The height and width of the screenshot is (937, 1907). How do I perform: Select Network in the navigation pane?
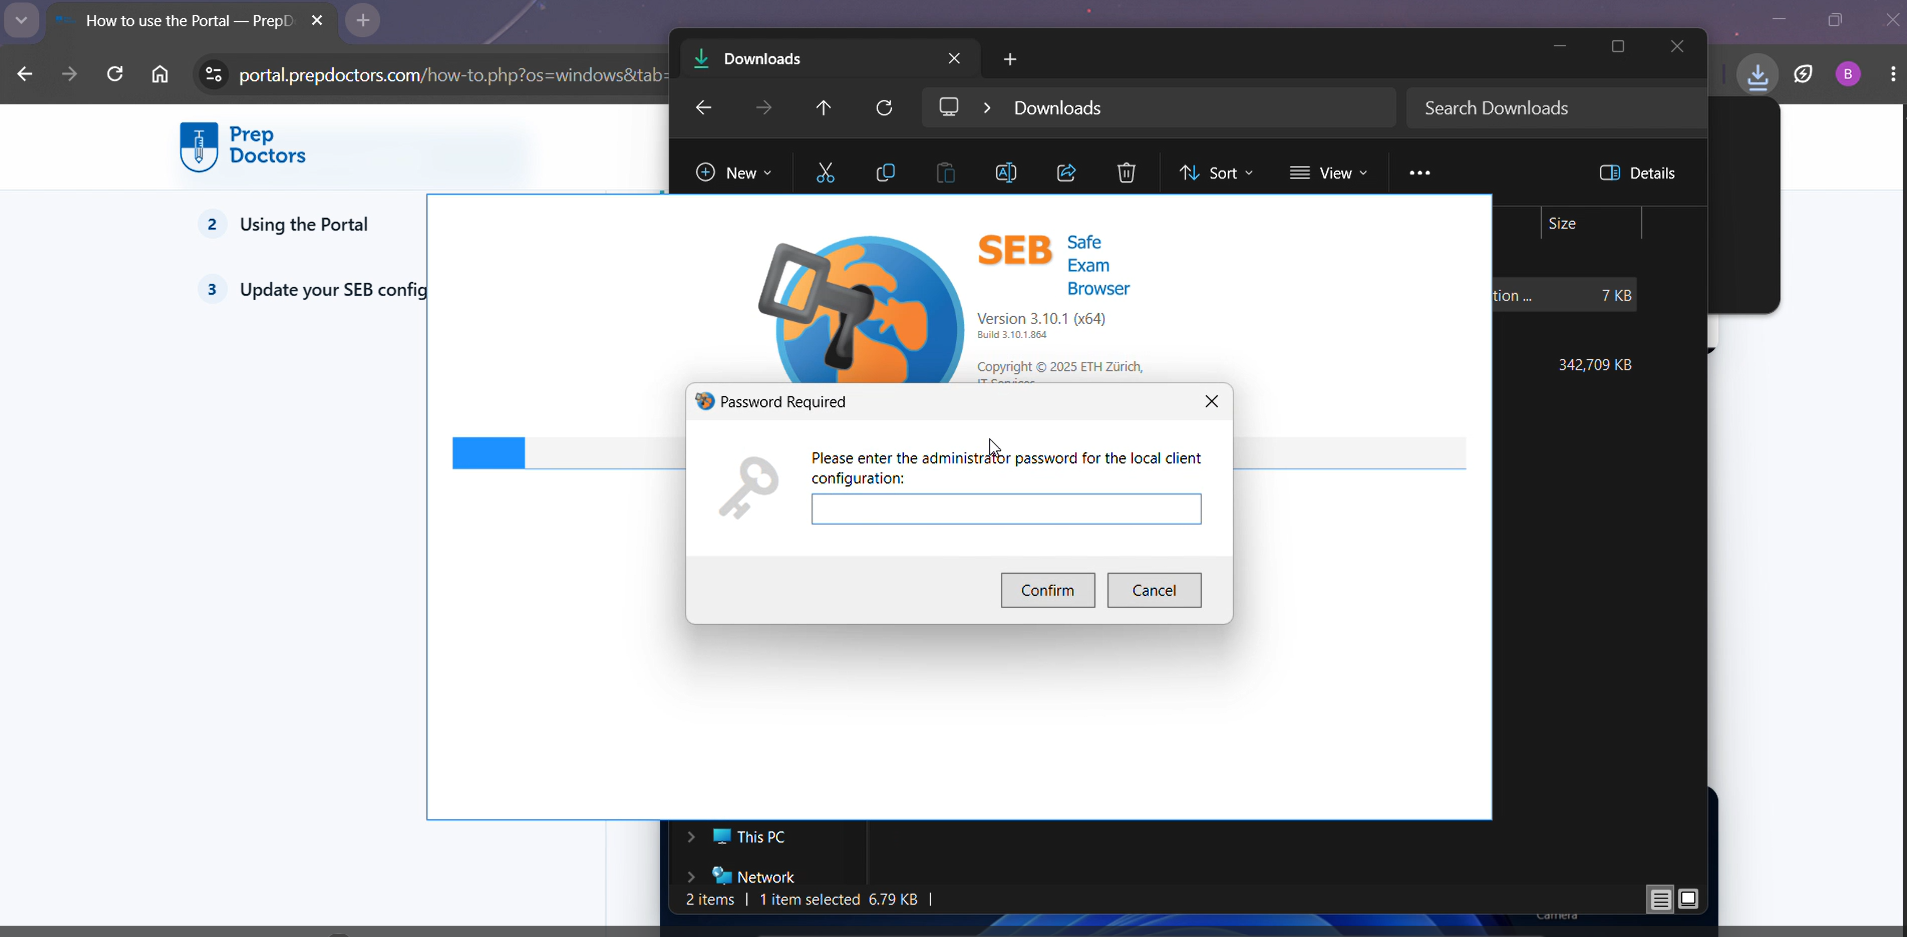[754, 877]
